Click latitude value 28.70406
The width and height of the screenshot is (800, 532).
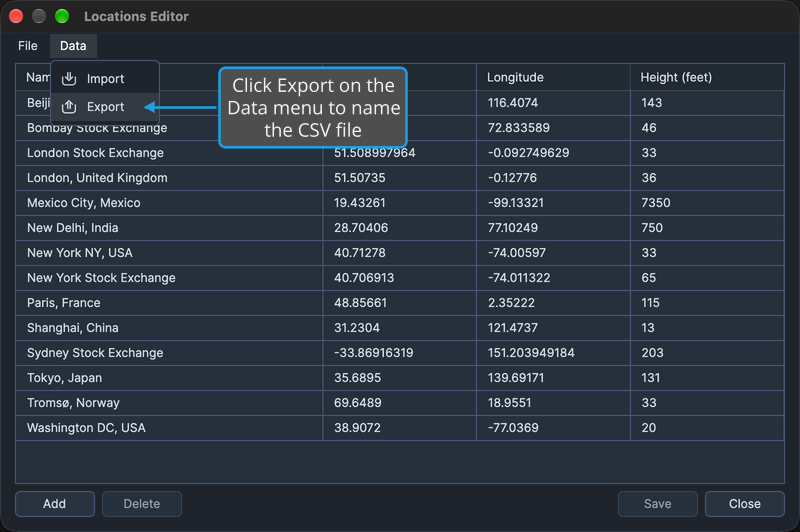(361, 228)
